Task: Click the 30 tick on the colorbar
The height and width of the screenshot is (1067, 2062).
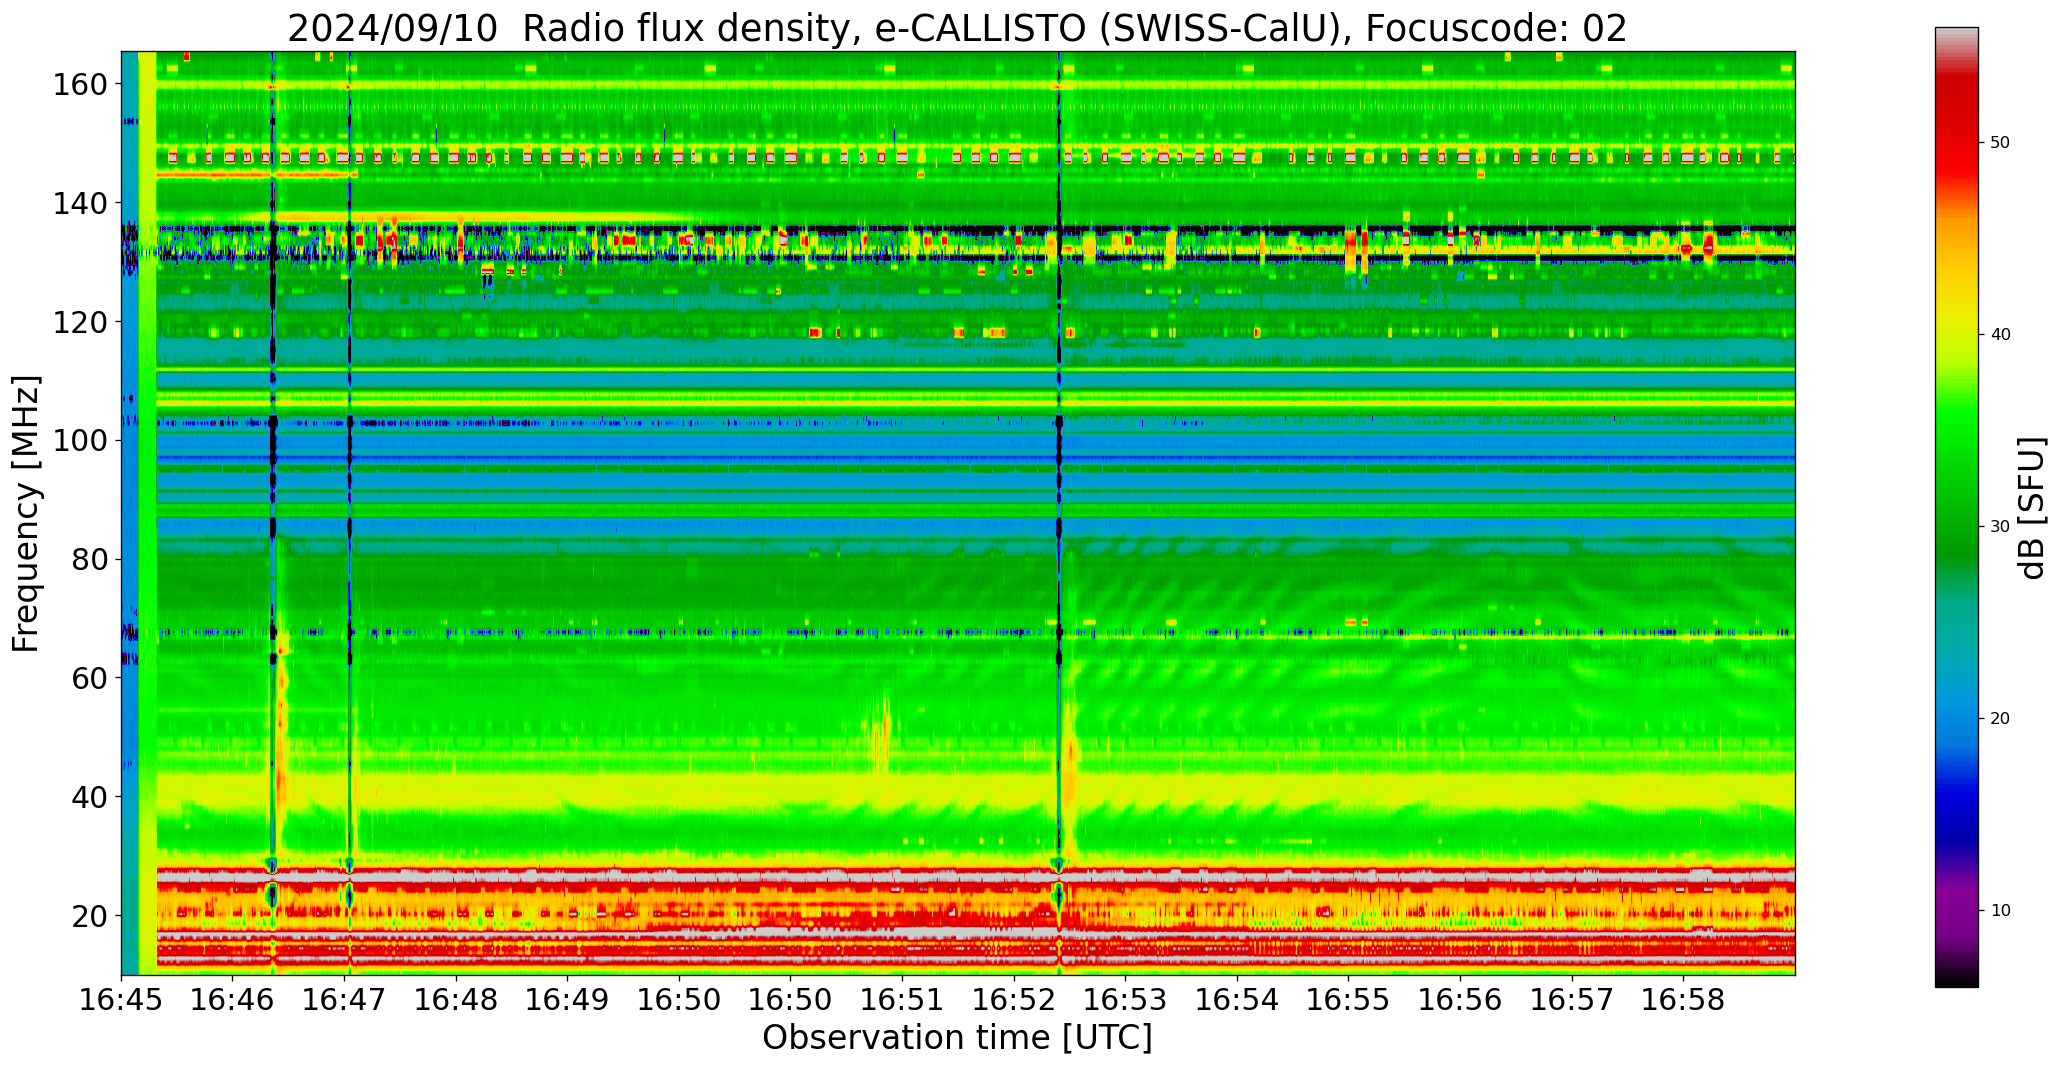Action: 2000,527
